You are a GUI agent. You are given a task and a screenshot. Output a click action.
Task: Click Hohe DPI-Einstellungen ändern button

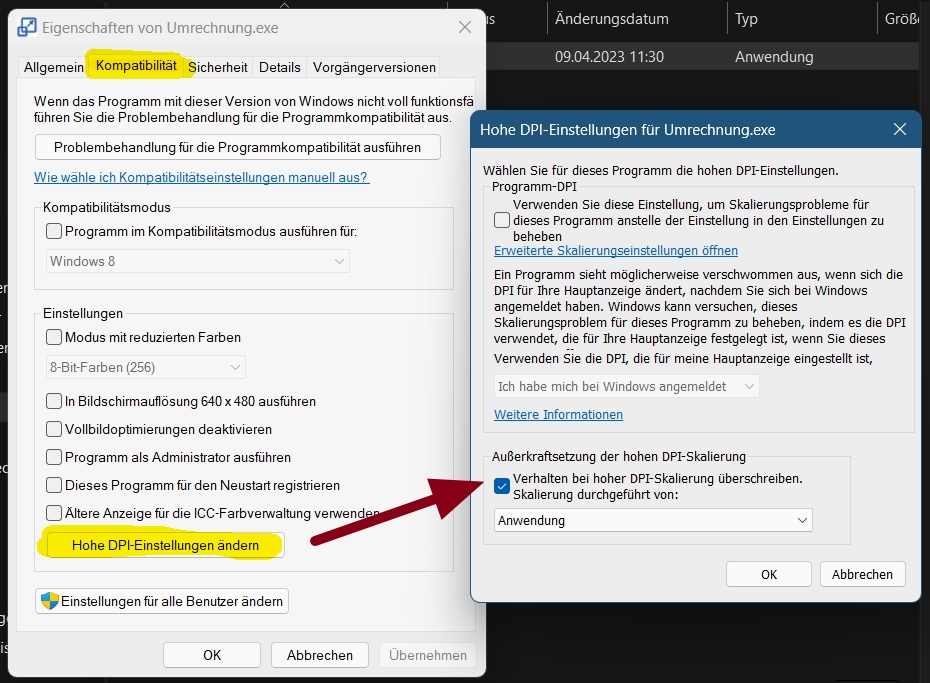coord(165,545)
